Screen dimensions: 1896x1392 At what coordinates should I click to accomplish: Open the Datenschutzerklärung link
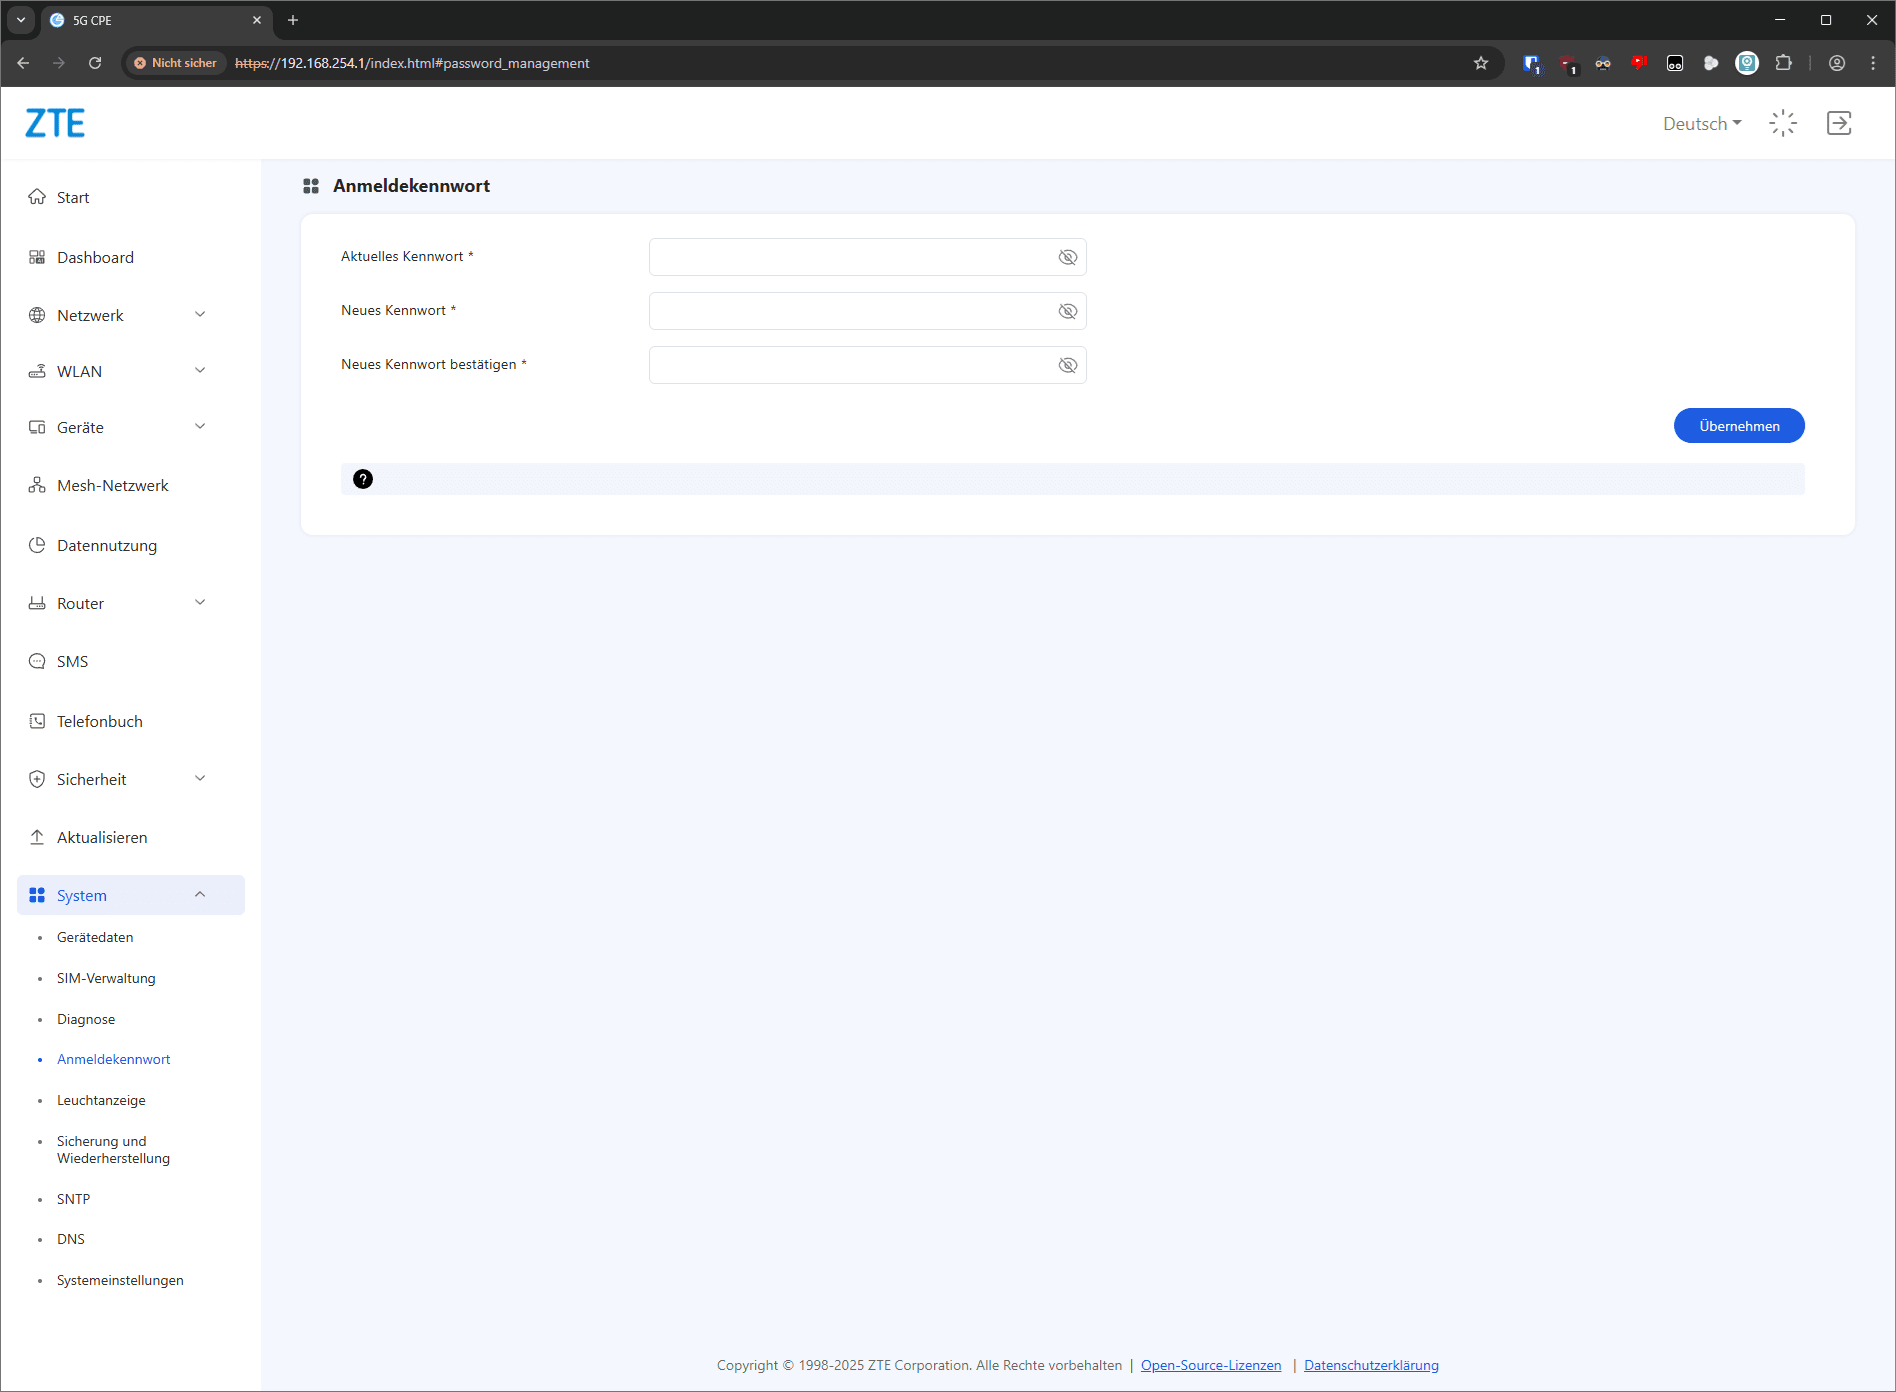(x=1371, y=1365)
